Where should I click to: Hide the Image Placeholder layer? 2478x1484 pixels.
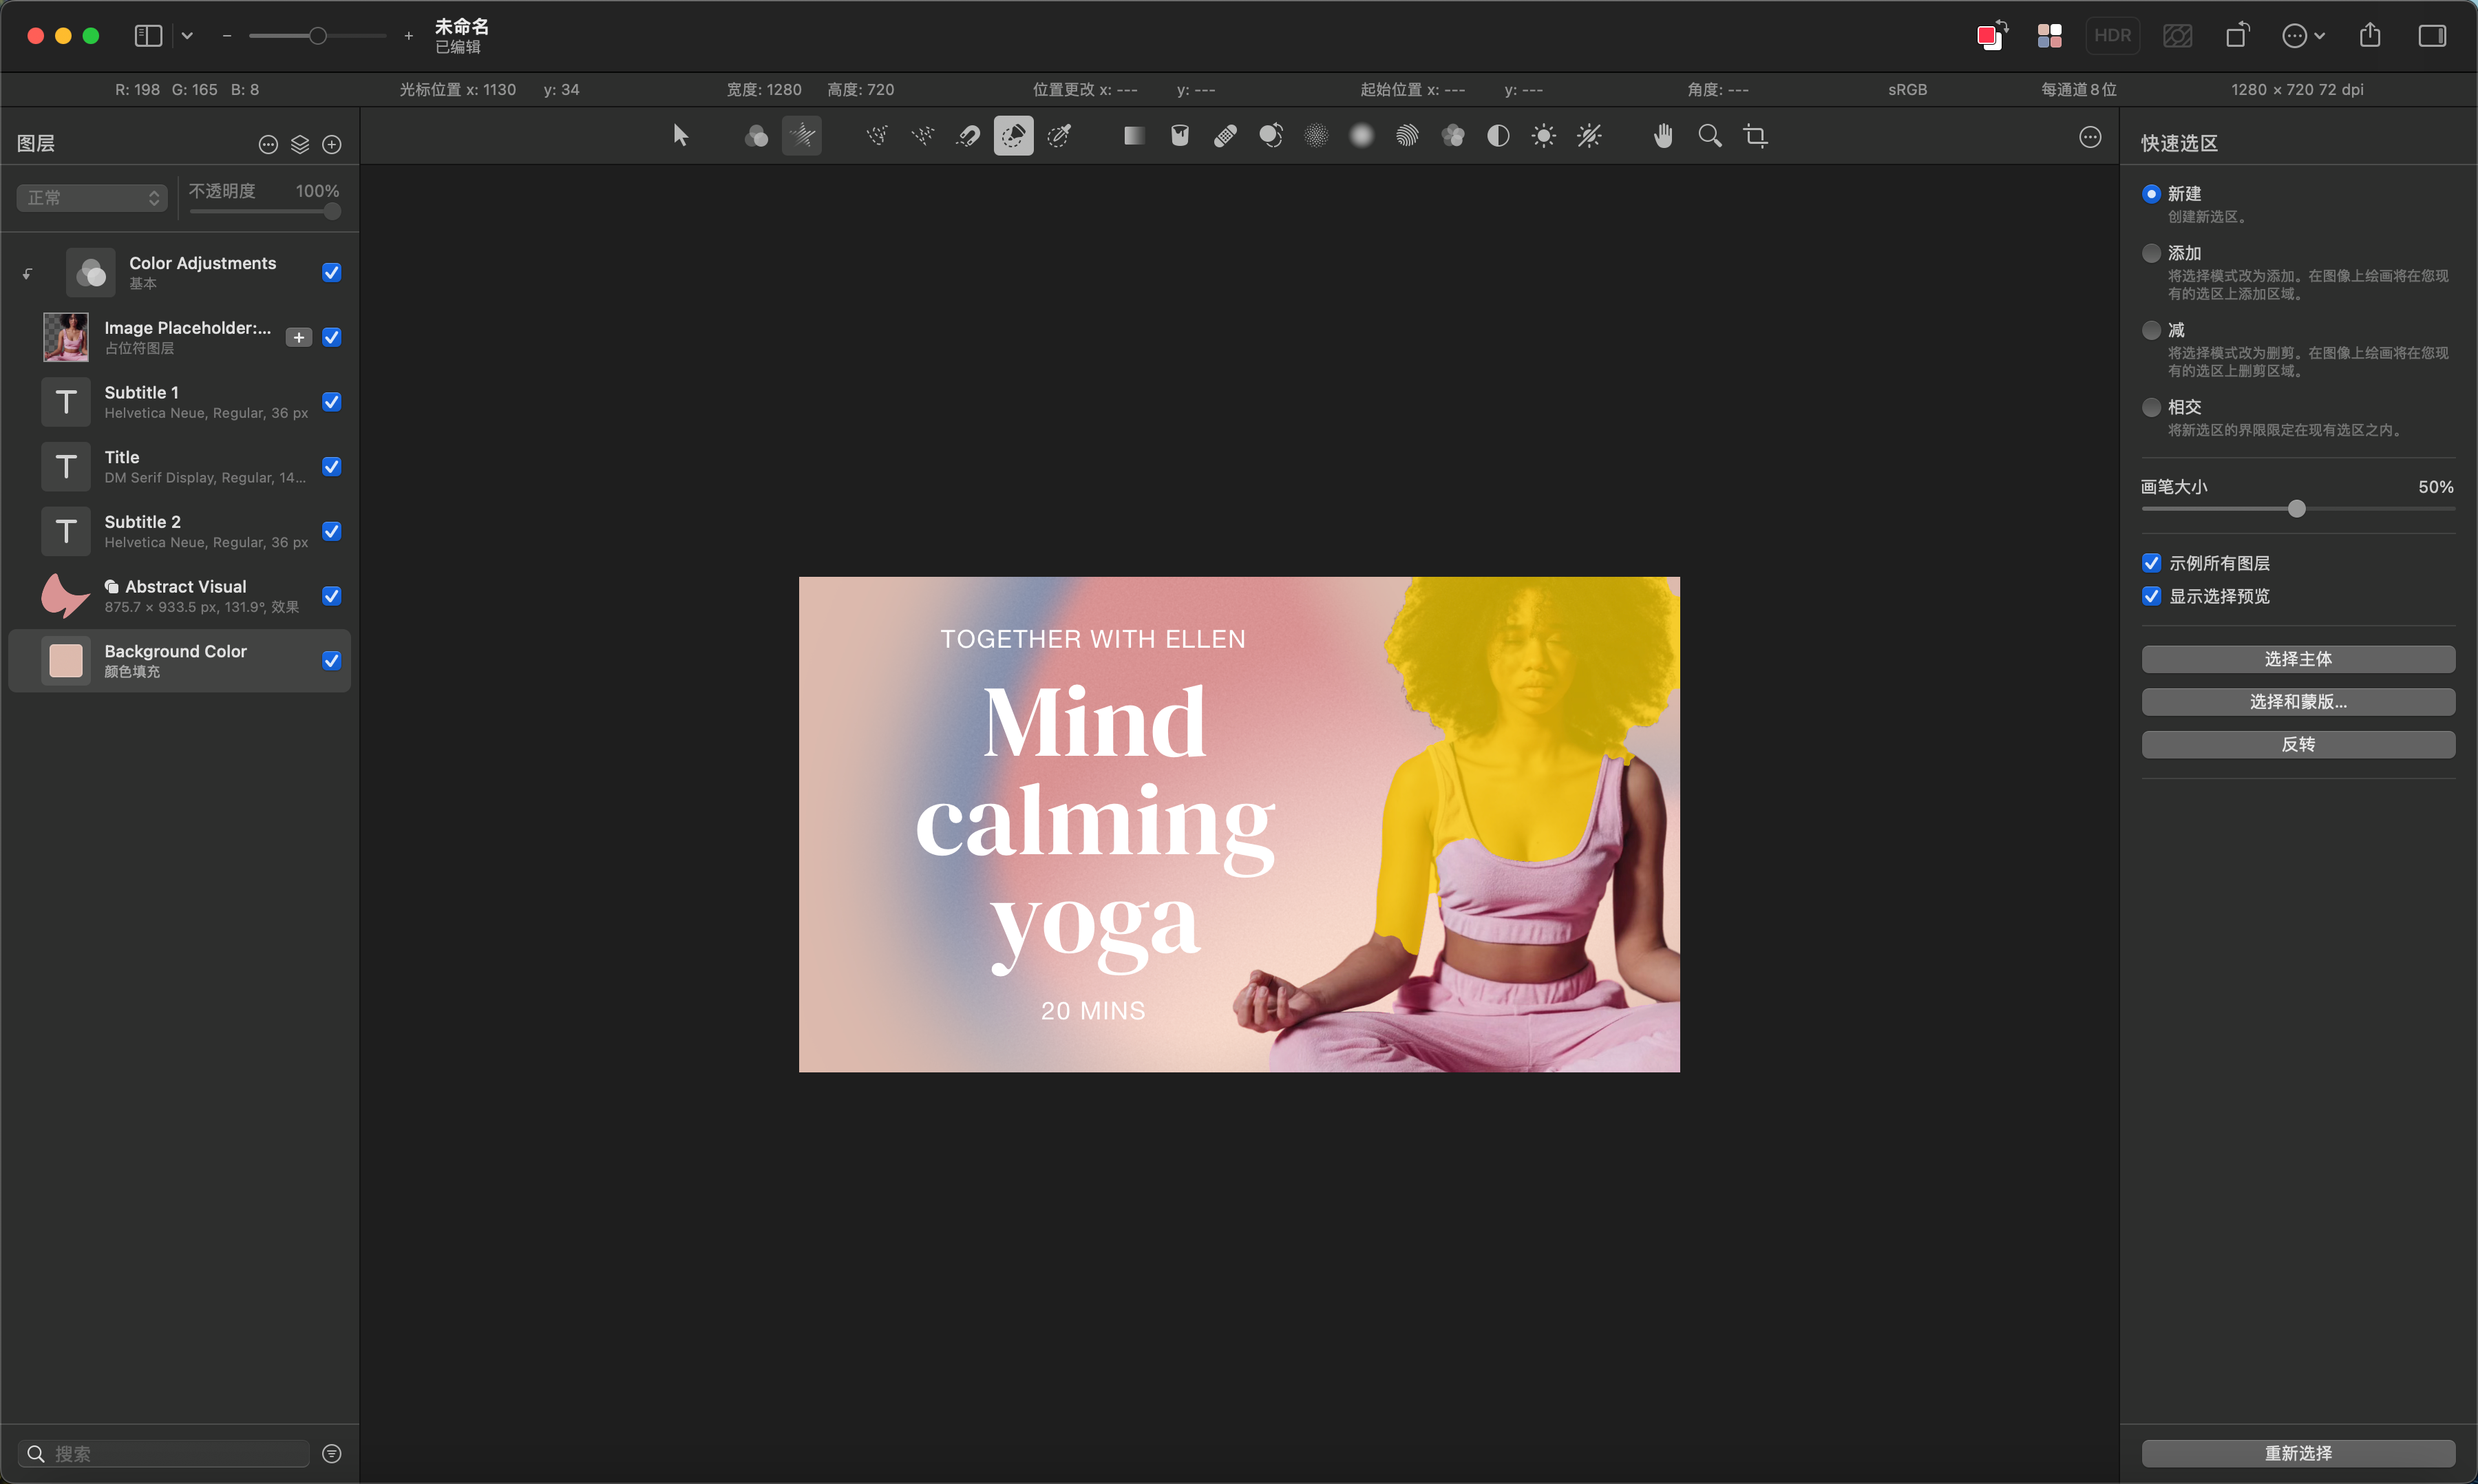pyautogui.click(x=332, y=337)
